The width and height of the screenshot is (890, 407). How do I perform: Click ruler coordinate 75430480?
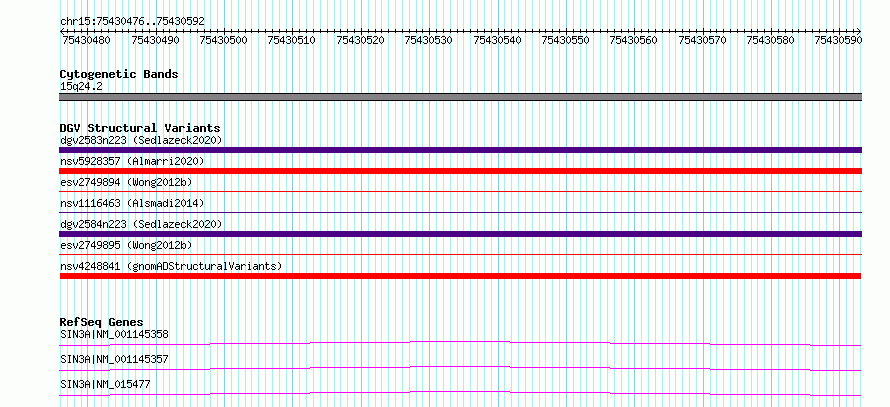coord(86,40)
